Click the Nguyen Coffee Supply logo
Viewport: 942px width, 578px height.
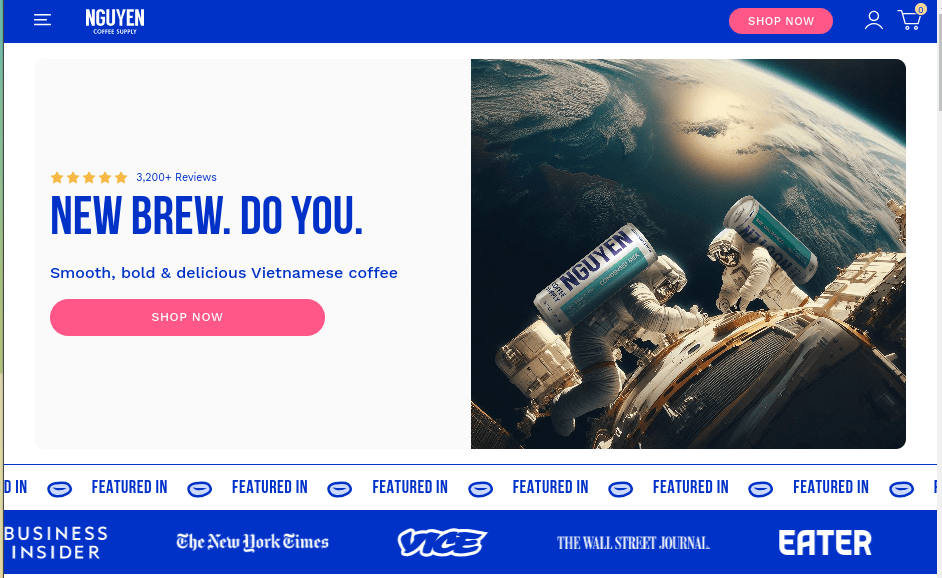[x=115, y=22]
